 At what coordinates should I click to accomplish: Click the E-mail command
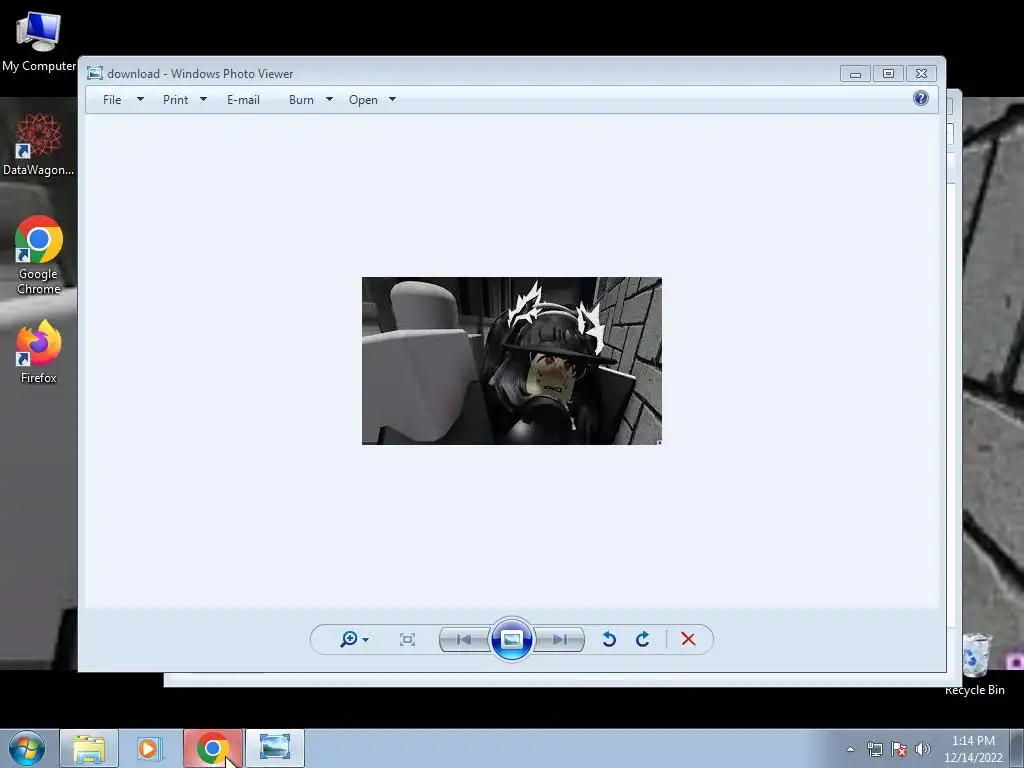[x=244, y=100]
